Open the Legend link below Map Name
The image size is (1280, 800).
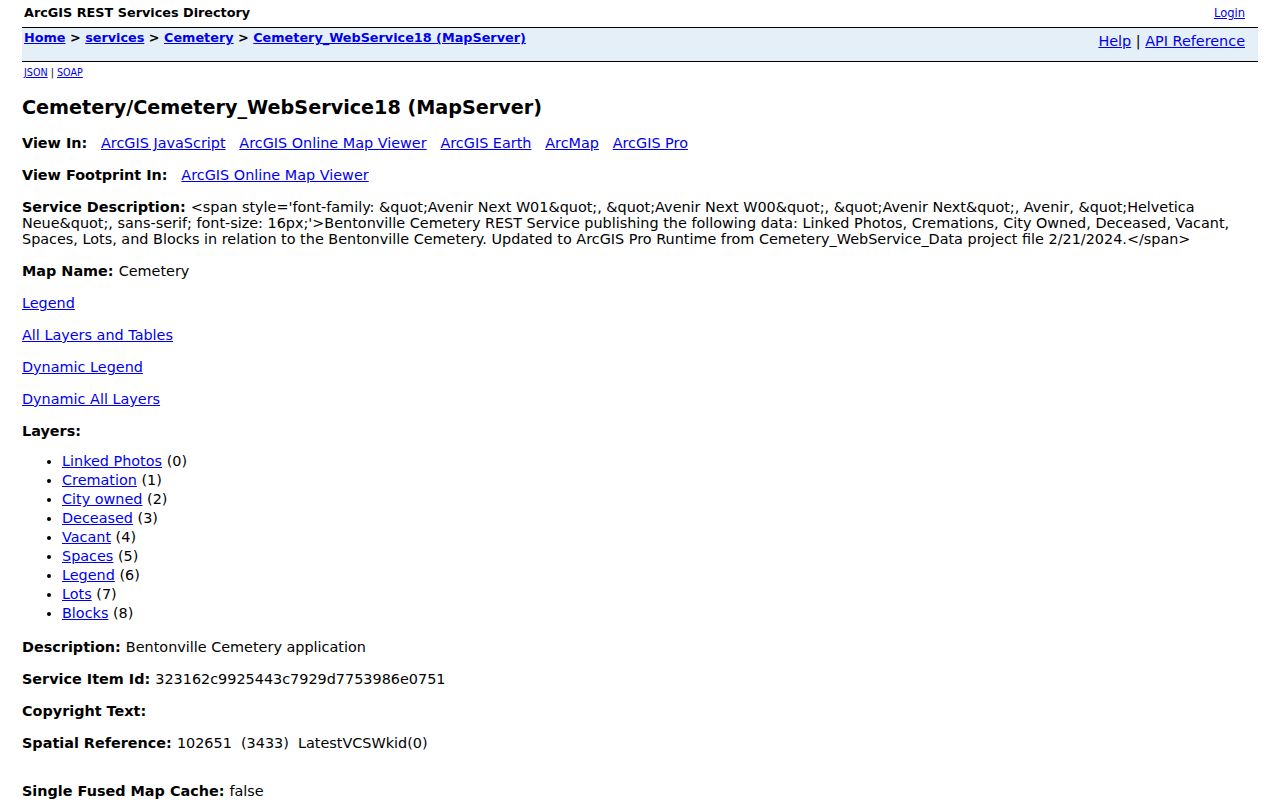point(48,303)
